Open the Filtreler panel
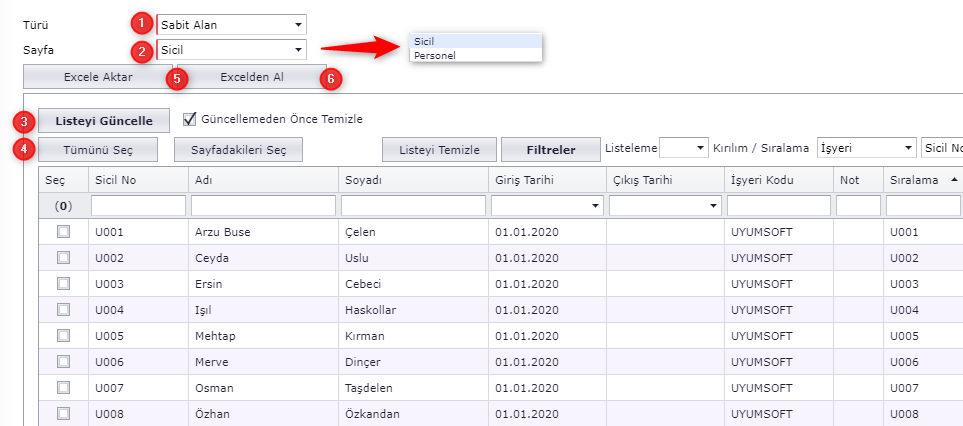Image resolution: width=963 pixels, height=426 pixels. [550, 149]
